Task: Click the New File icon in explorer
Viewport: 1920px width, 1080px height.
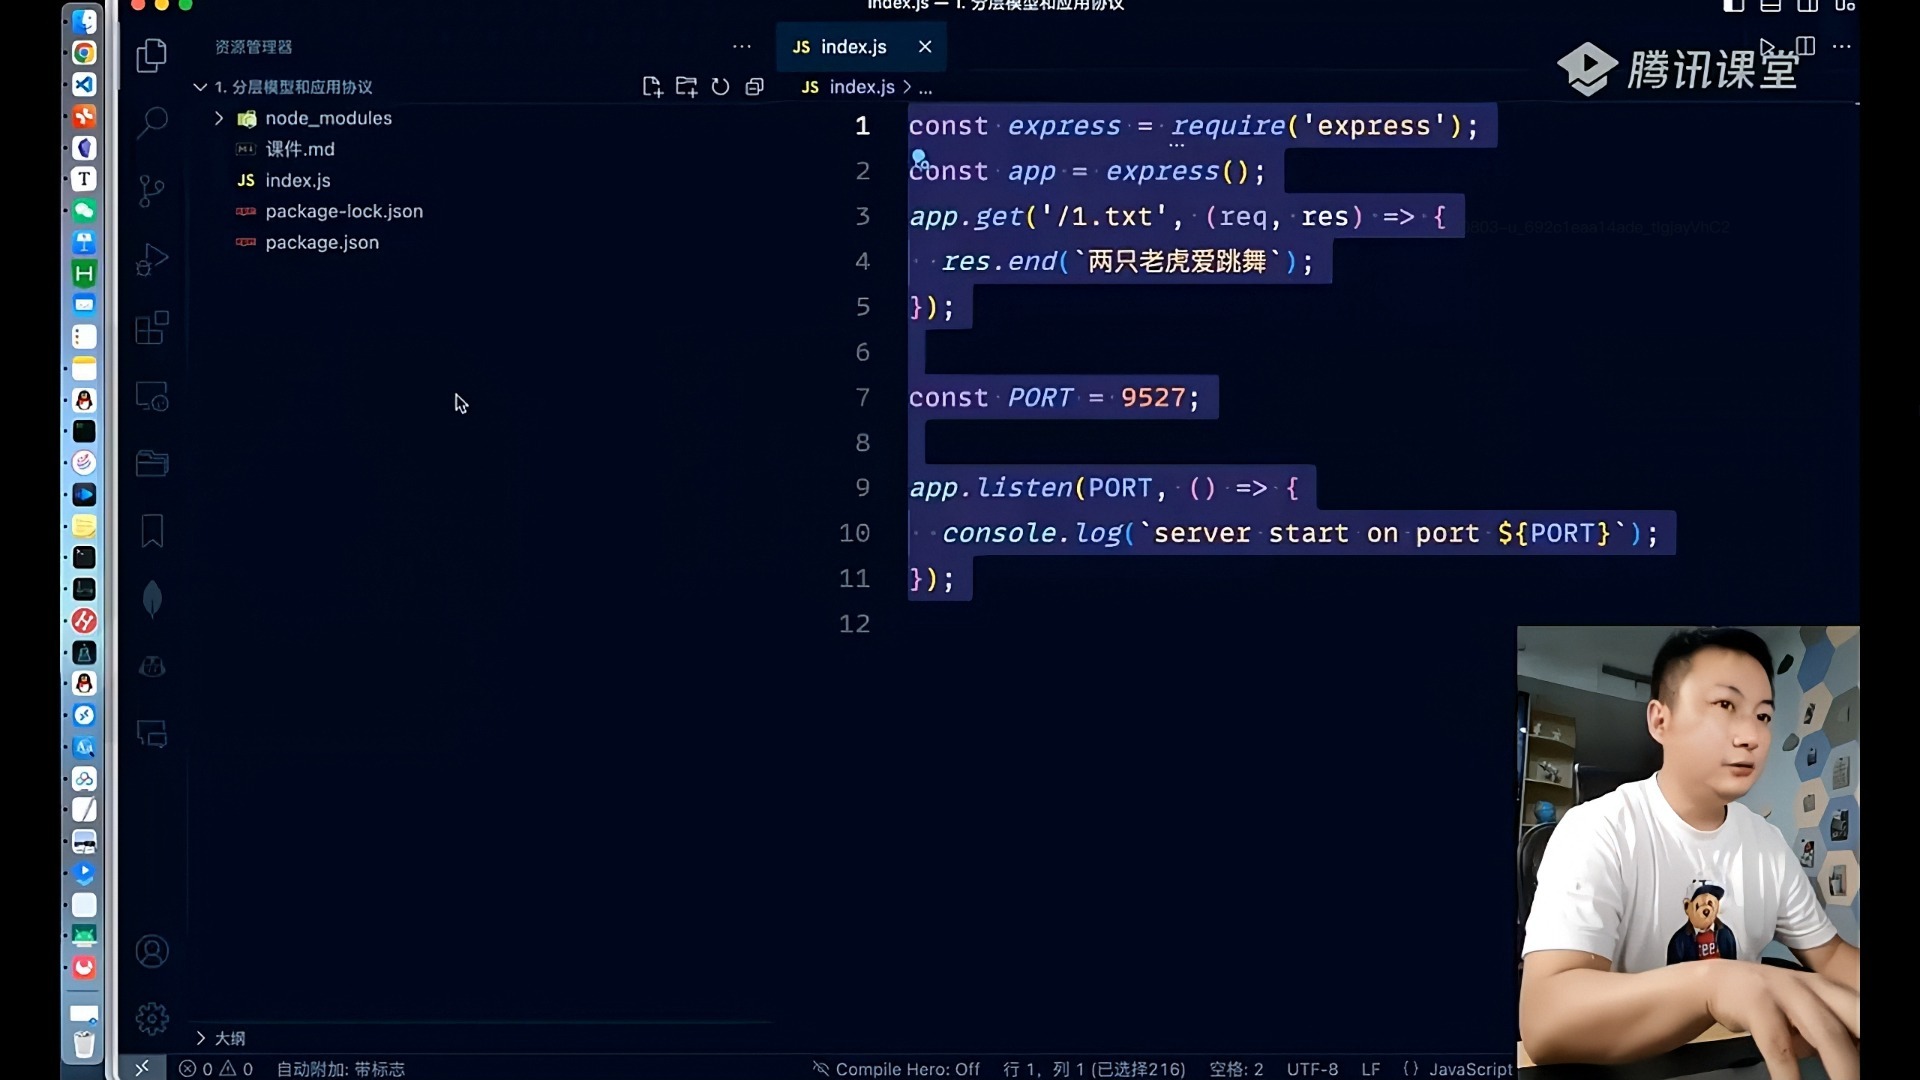Action: tap(652, 87)
